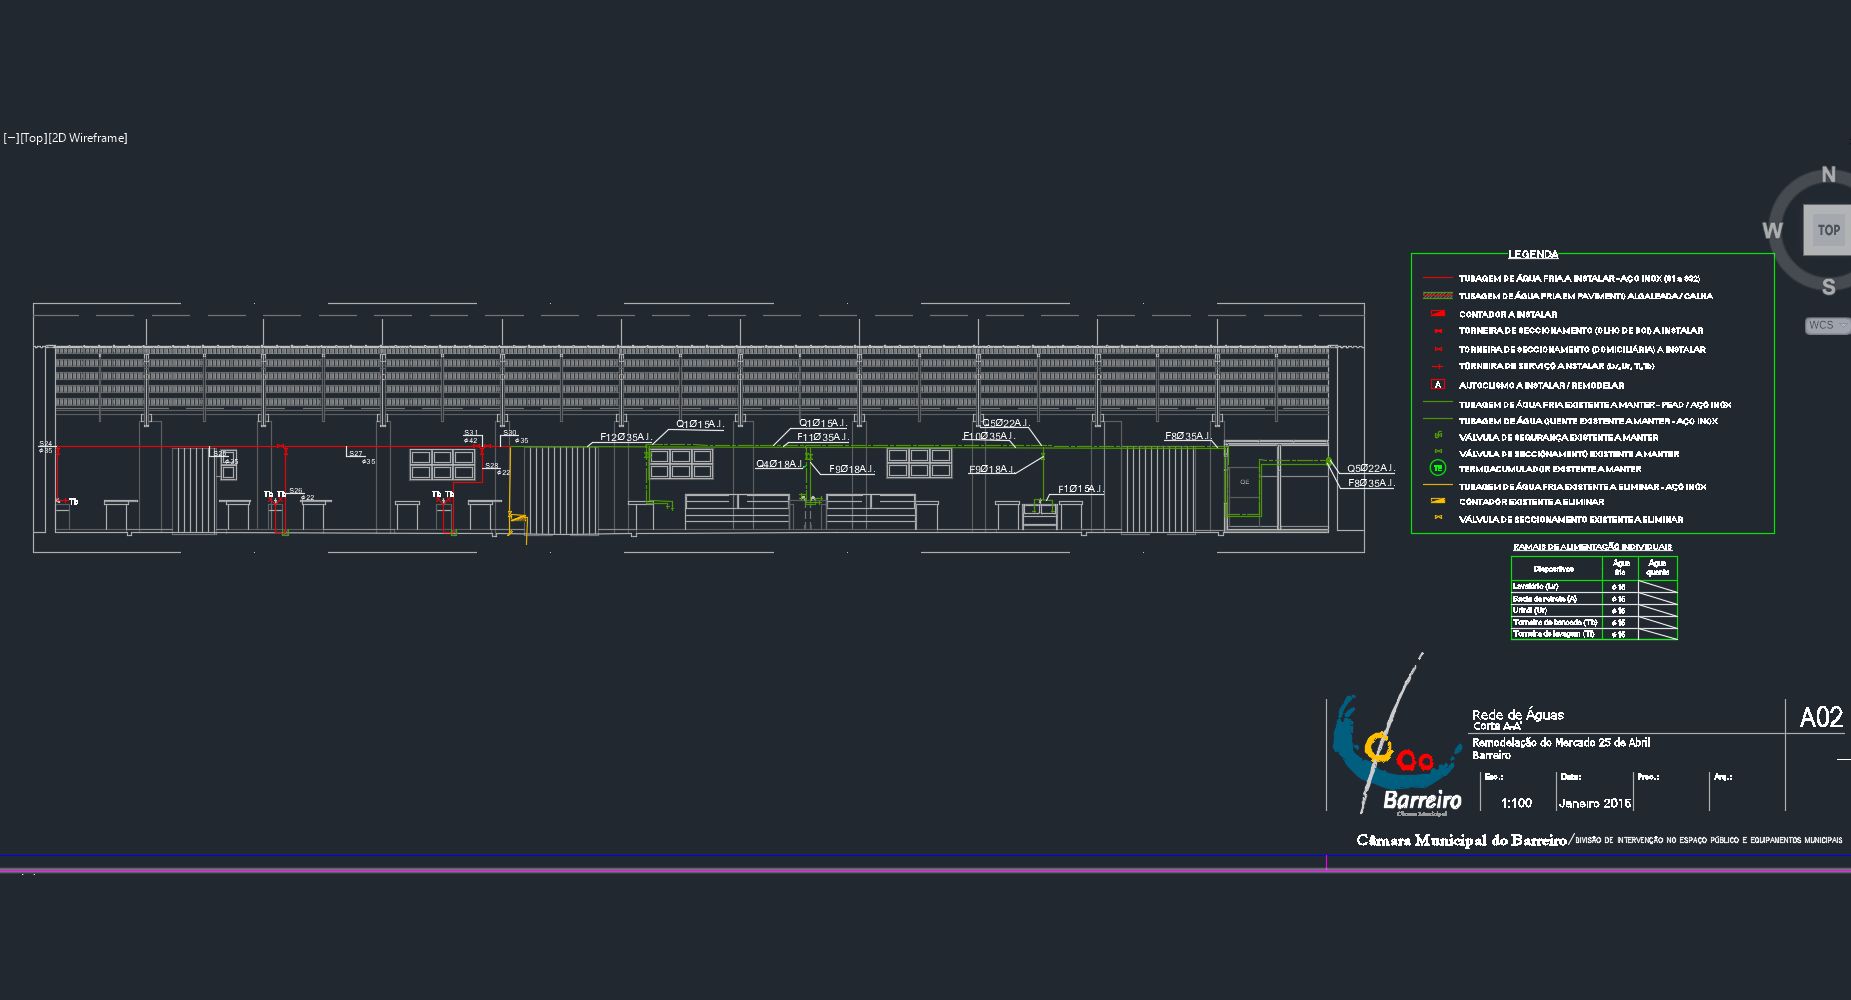Click the S compass letter on ViewCube
Image resolution: width=1851 pixels, height=1000 pixels.
point(1828,287)
